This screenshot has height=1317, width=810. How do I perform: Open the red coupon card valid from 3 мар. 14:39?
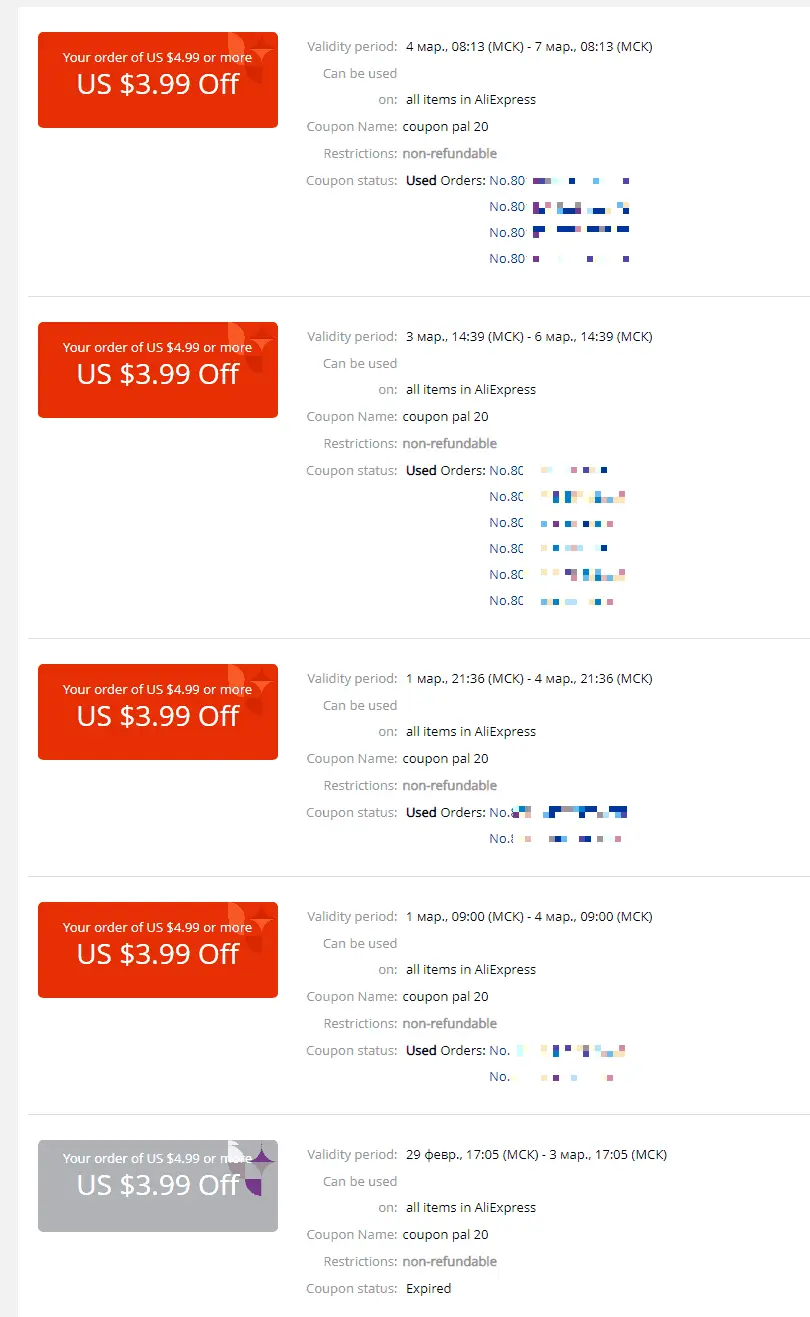coord(158,370)
